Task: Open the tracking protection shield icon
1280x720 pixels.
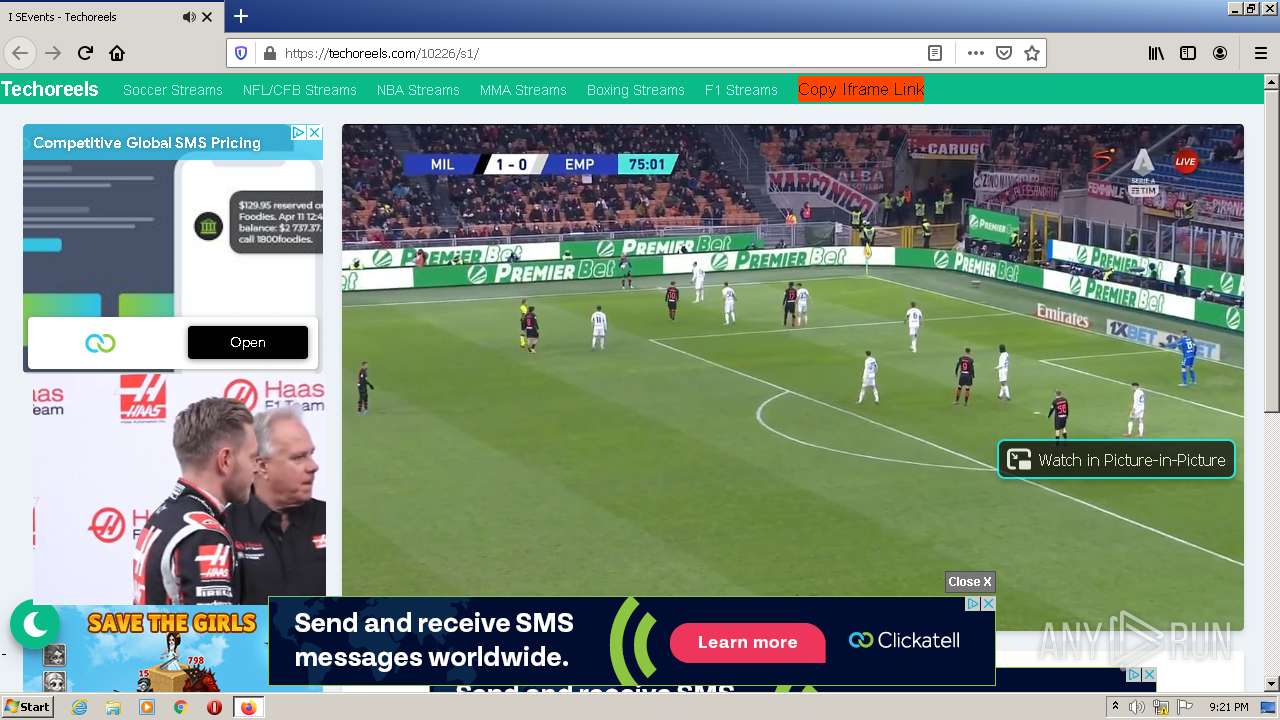Action: click(x=241, y=53)
